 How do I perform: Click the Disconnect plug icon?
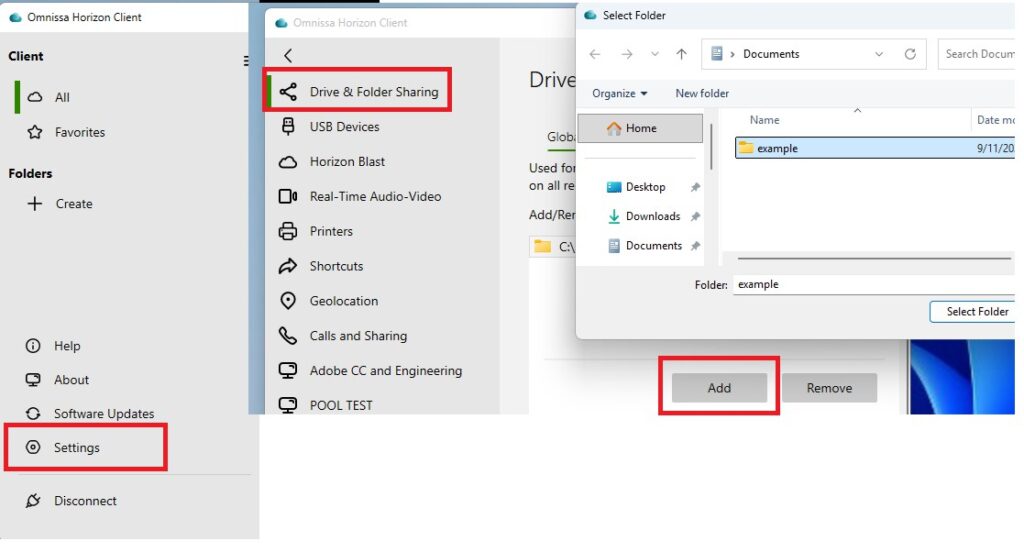tap(34, 501)
